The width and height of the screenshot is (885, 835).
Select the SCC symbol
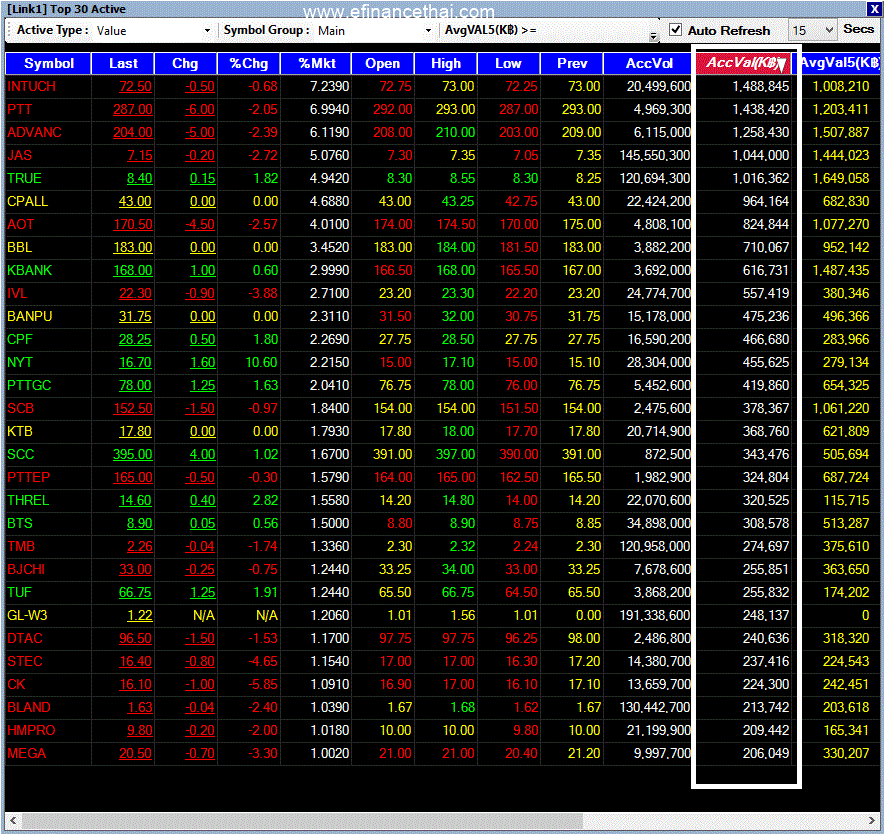coord(21,454)
